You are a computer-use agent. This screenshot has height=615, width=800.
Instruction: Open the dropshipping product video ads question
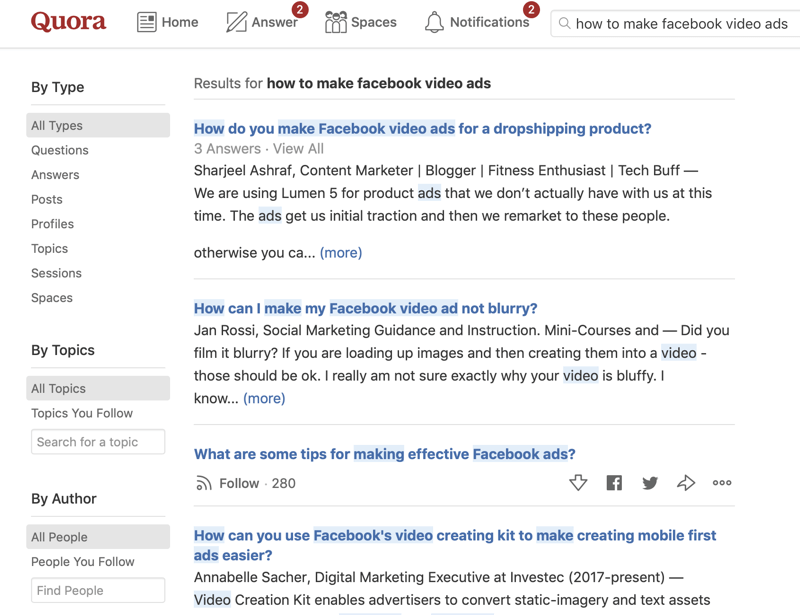(422, 128)
